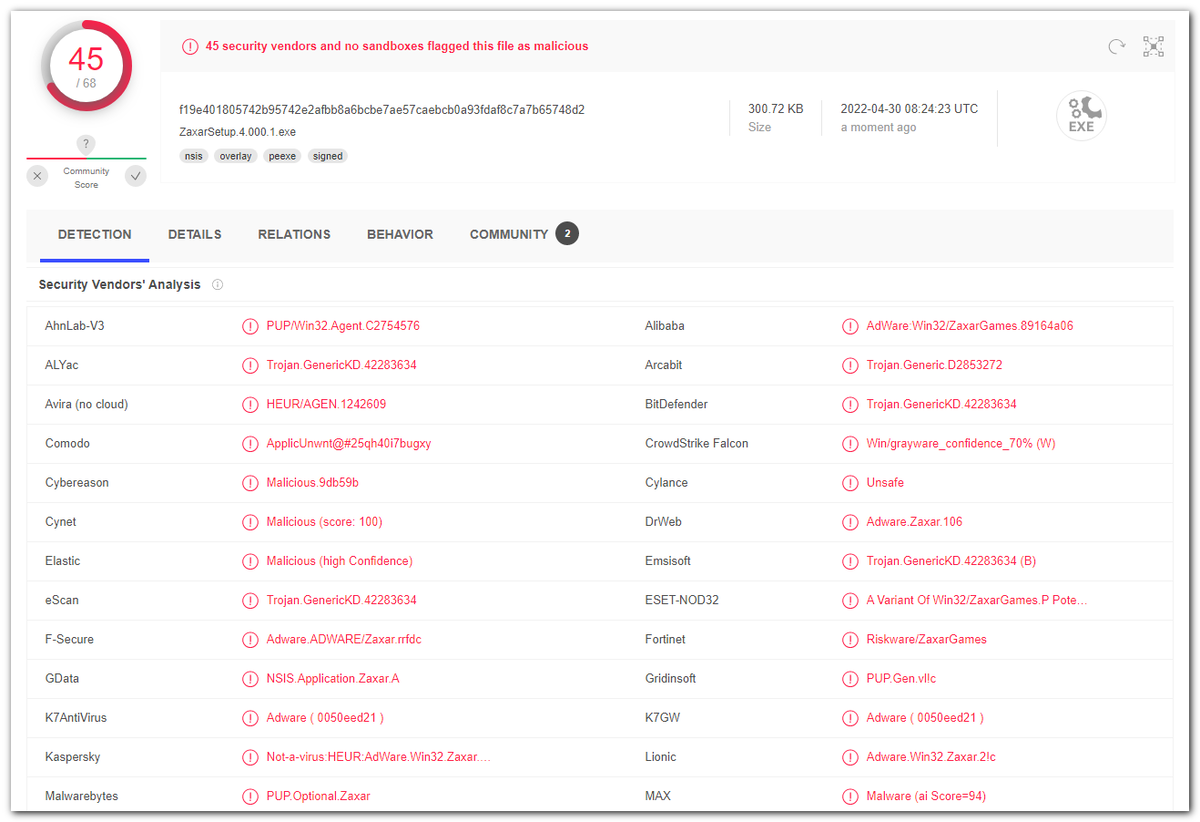1200x822 pixels.
Task: Vote harmless with the check community icon
Action: pyautogui.click(x=136, y=176)
